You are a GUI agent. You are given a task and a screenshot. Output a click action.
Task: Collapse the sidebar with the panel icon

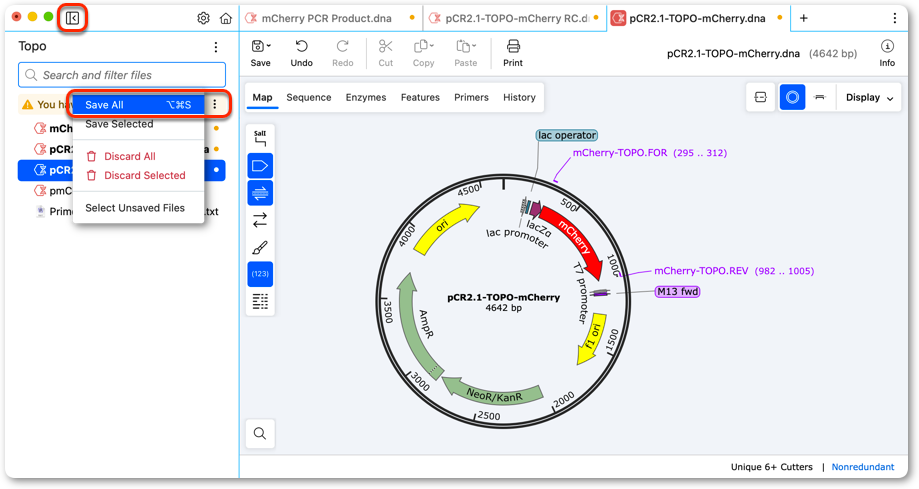[x=73, y=18]
